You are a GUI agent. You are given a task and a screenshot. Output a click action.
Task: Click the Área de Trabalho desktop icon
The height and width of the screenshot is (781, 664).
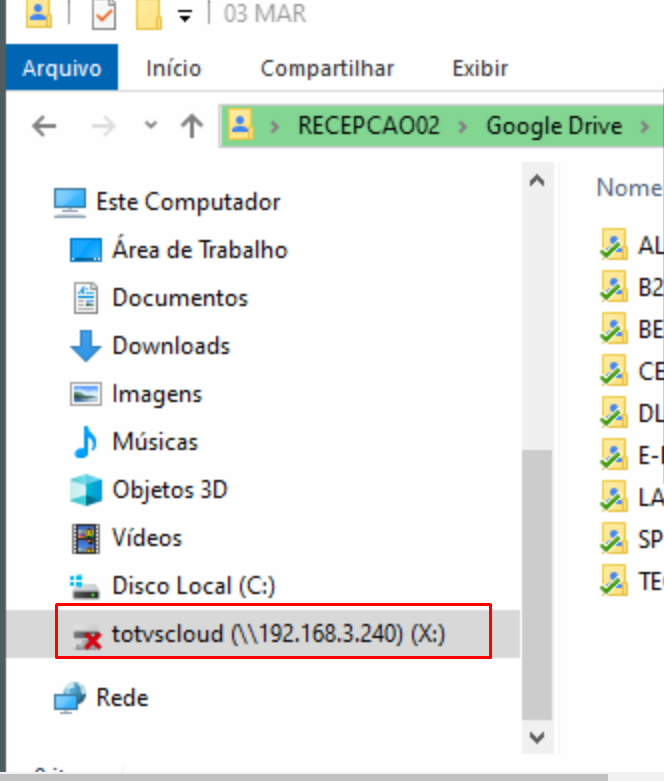[86, 250]
